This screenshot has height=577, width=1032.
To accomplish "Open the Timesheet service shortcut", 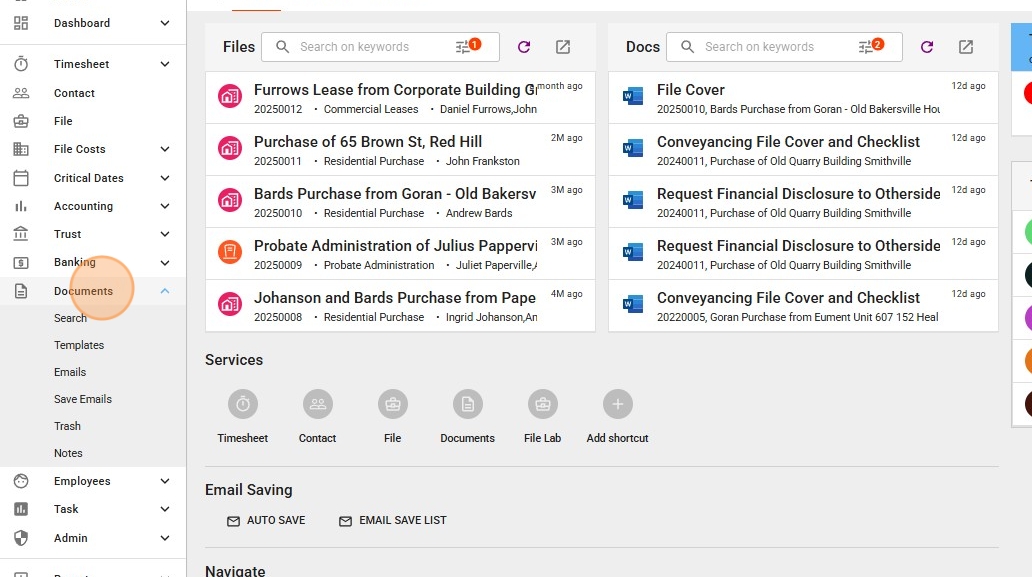I will point(243,404).
